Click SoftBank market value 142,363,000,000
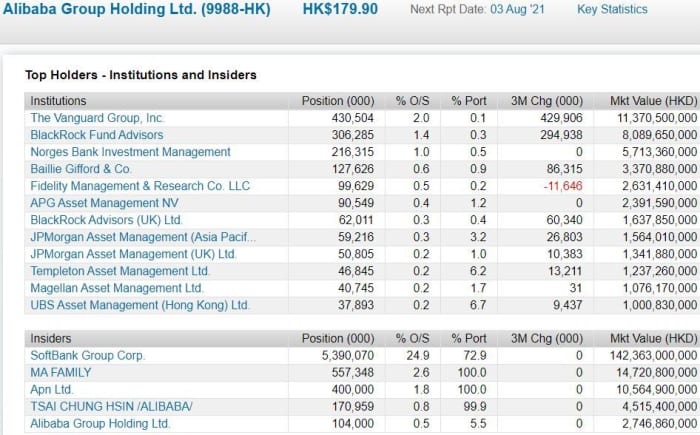Screen dimensions: 700x435 pos(654,356)
